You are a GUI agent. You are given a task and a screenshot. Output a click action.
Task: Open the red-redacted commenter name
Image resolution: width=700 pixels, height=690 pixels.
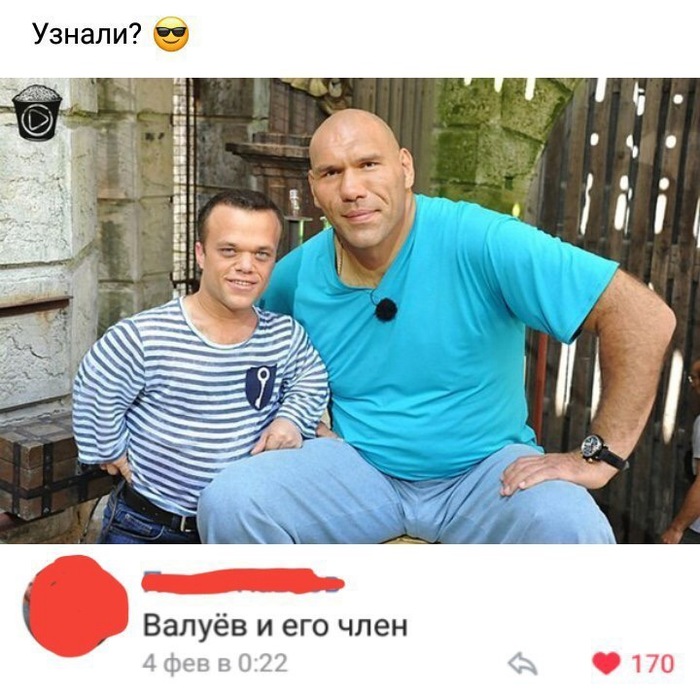243,581
